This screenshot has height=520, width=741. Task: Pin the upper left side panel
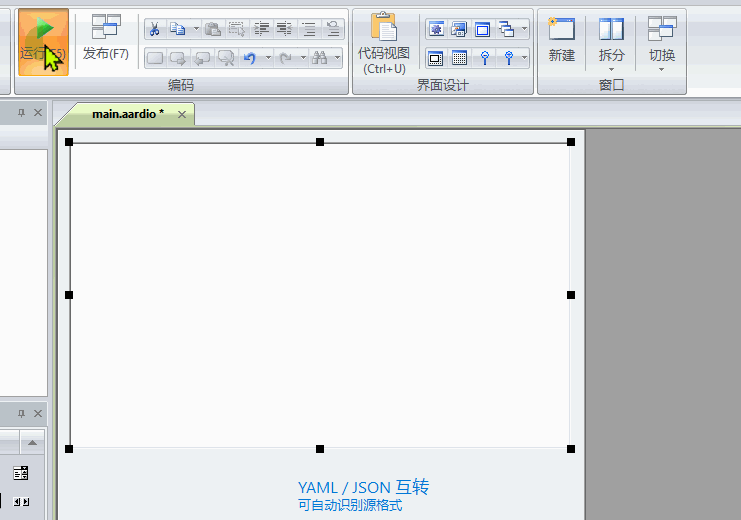pyautogui.click(x=21, y=113)
